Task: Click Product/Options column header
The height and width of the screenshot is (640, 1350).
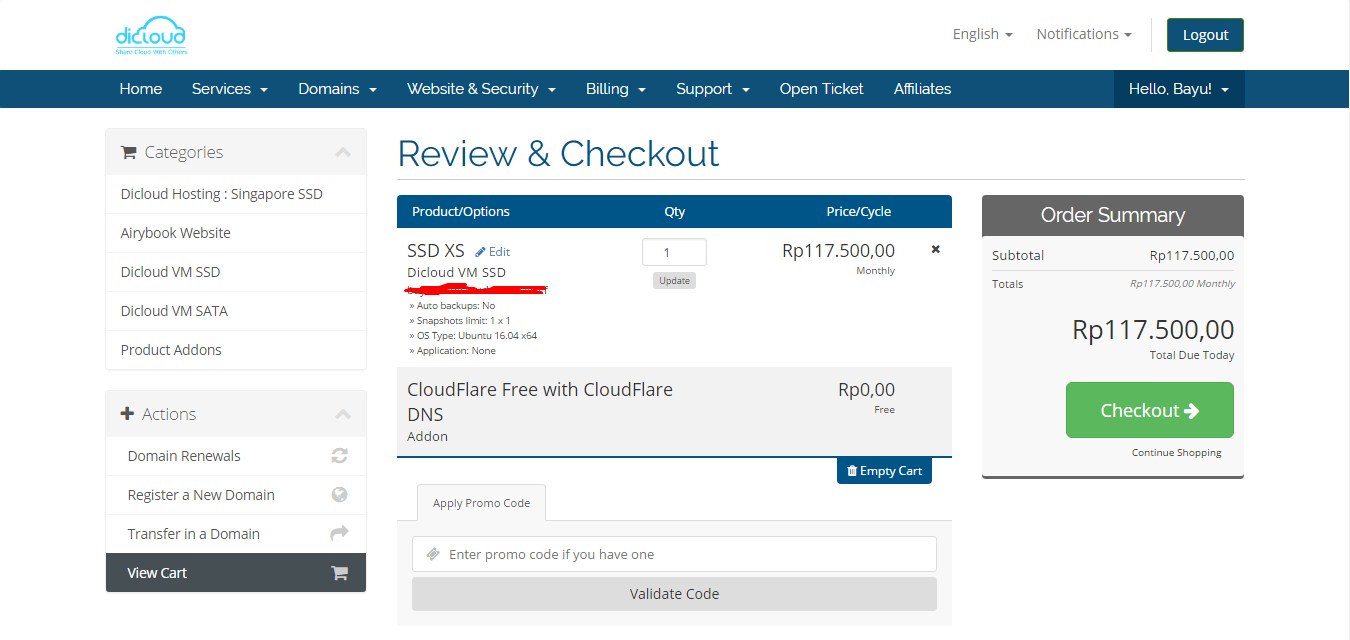Action: [461, 212]
